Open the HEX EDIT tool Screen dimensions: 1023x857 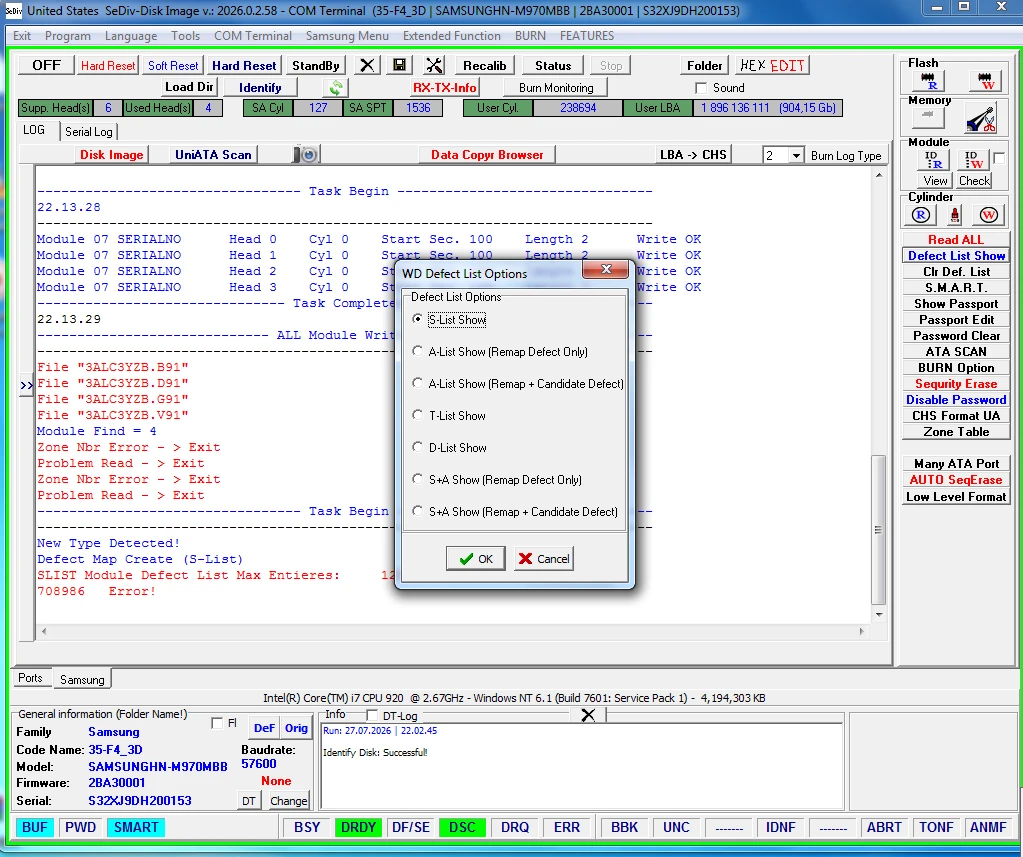click(772, 65)
